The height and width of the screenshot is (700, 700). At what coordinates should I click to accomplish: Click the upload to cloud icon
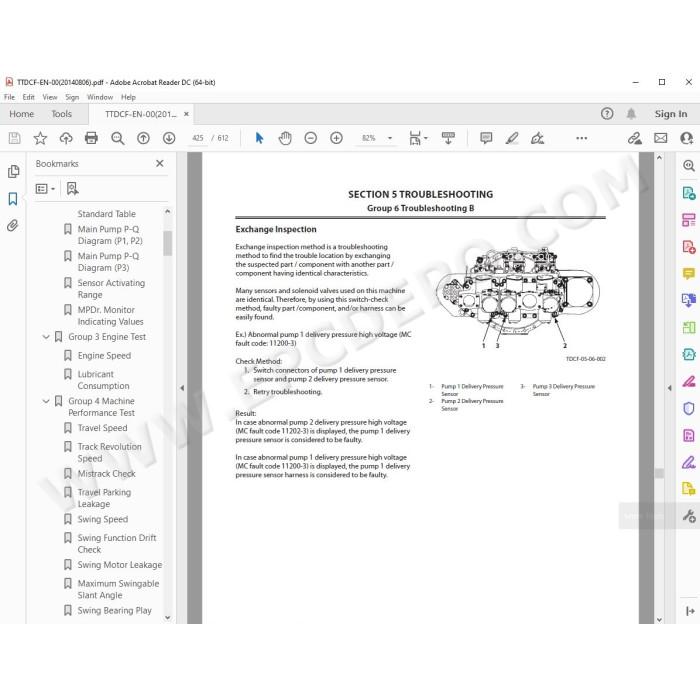coord(66,138)
